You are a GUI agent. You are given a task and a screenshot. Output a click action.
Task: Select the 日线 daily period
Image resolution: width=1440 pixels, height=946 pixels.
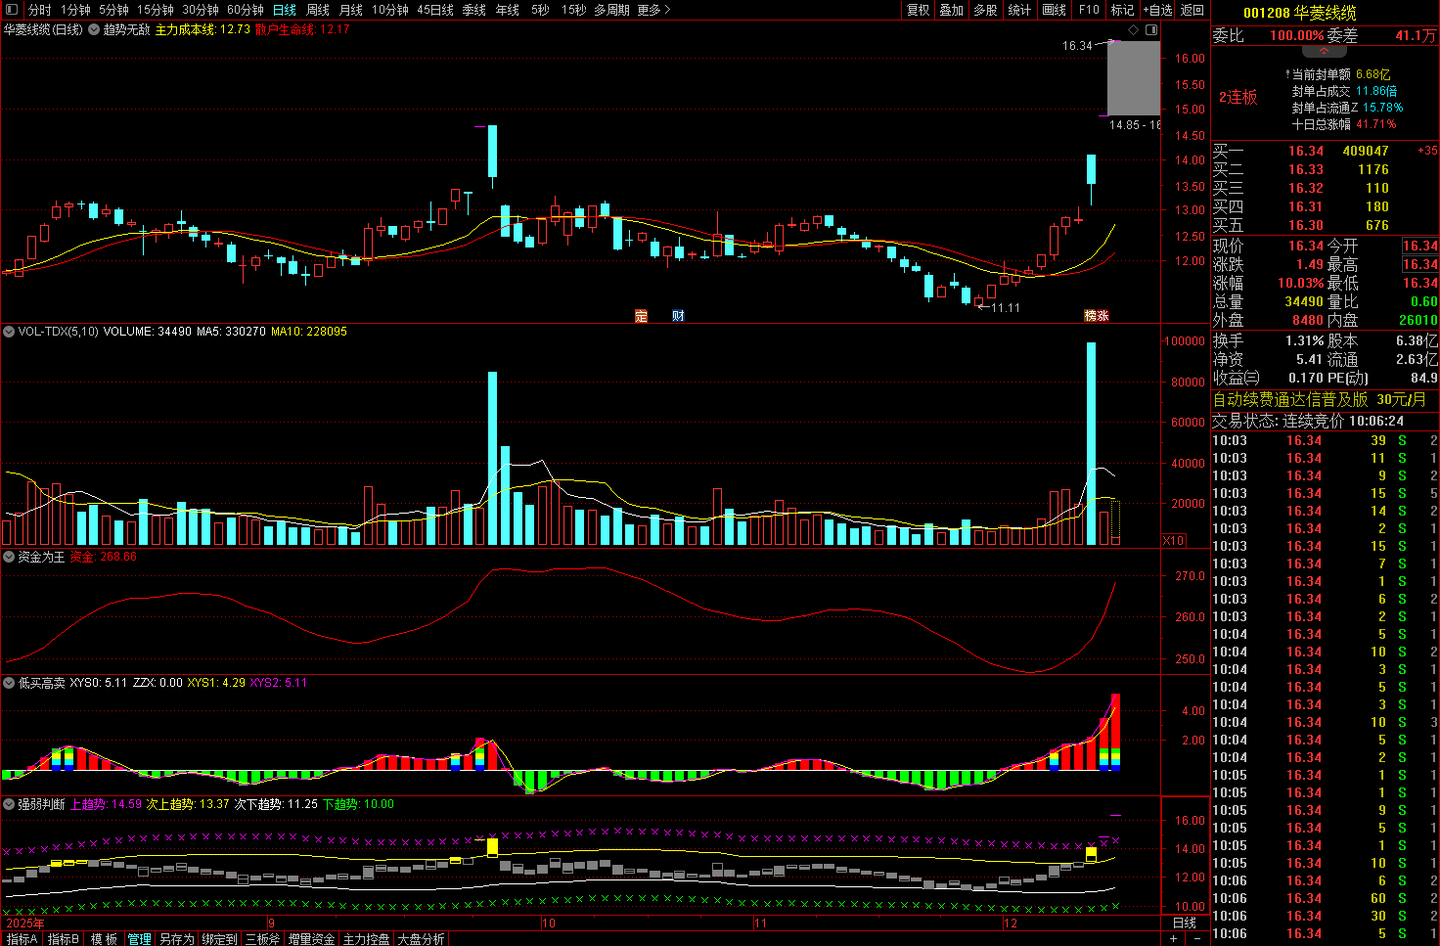click(x=285, y=10)
